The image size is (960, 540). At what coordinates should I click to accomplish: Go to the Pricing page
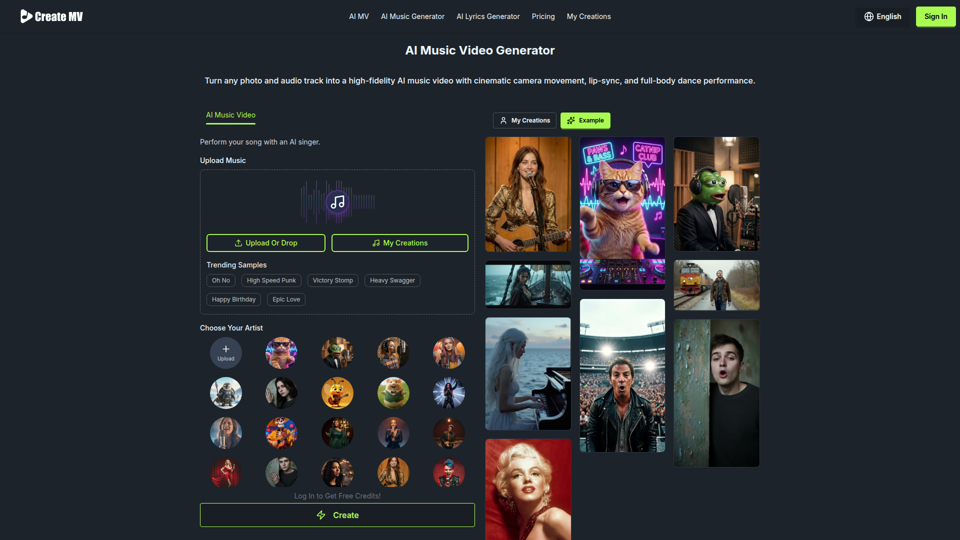pos(543,17)
